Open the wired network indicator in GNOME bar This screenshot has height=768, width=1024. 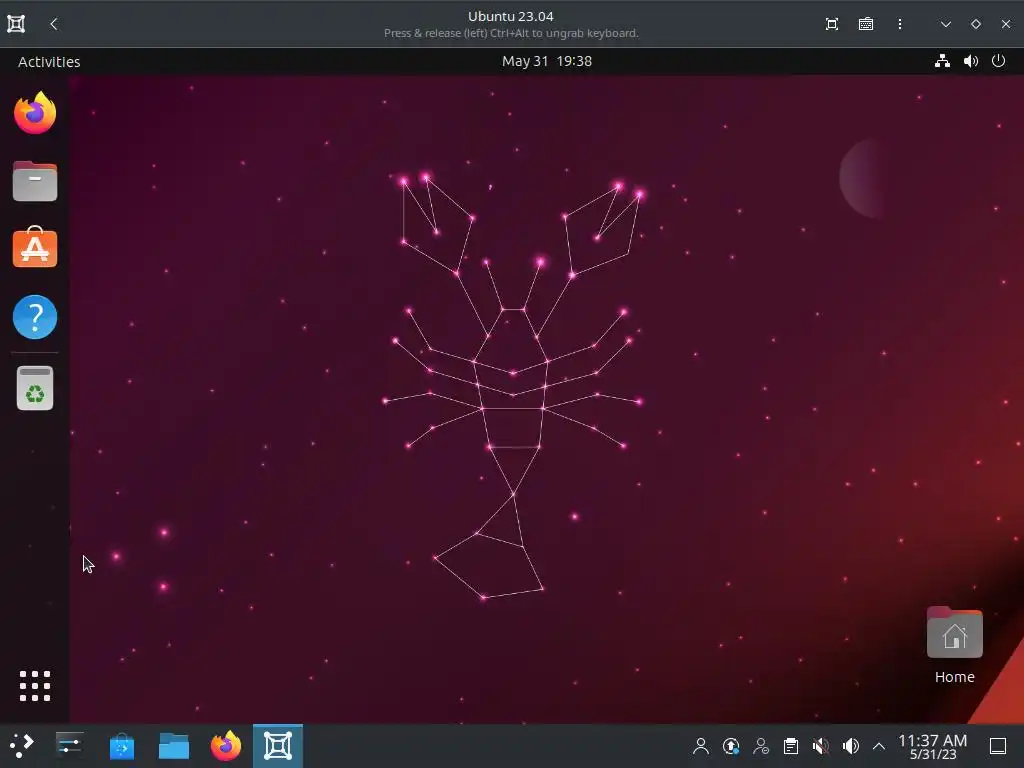pyautogui.click(x=942, y=61)
